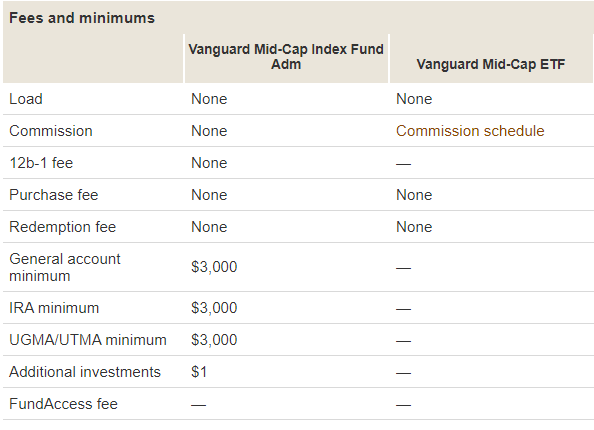The height and width of the screenshot is (430, 594).
Task: Select the IRA minimum row label
Action: (x=54, y=308)
